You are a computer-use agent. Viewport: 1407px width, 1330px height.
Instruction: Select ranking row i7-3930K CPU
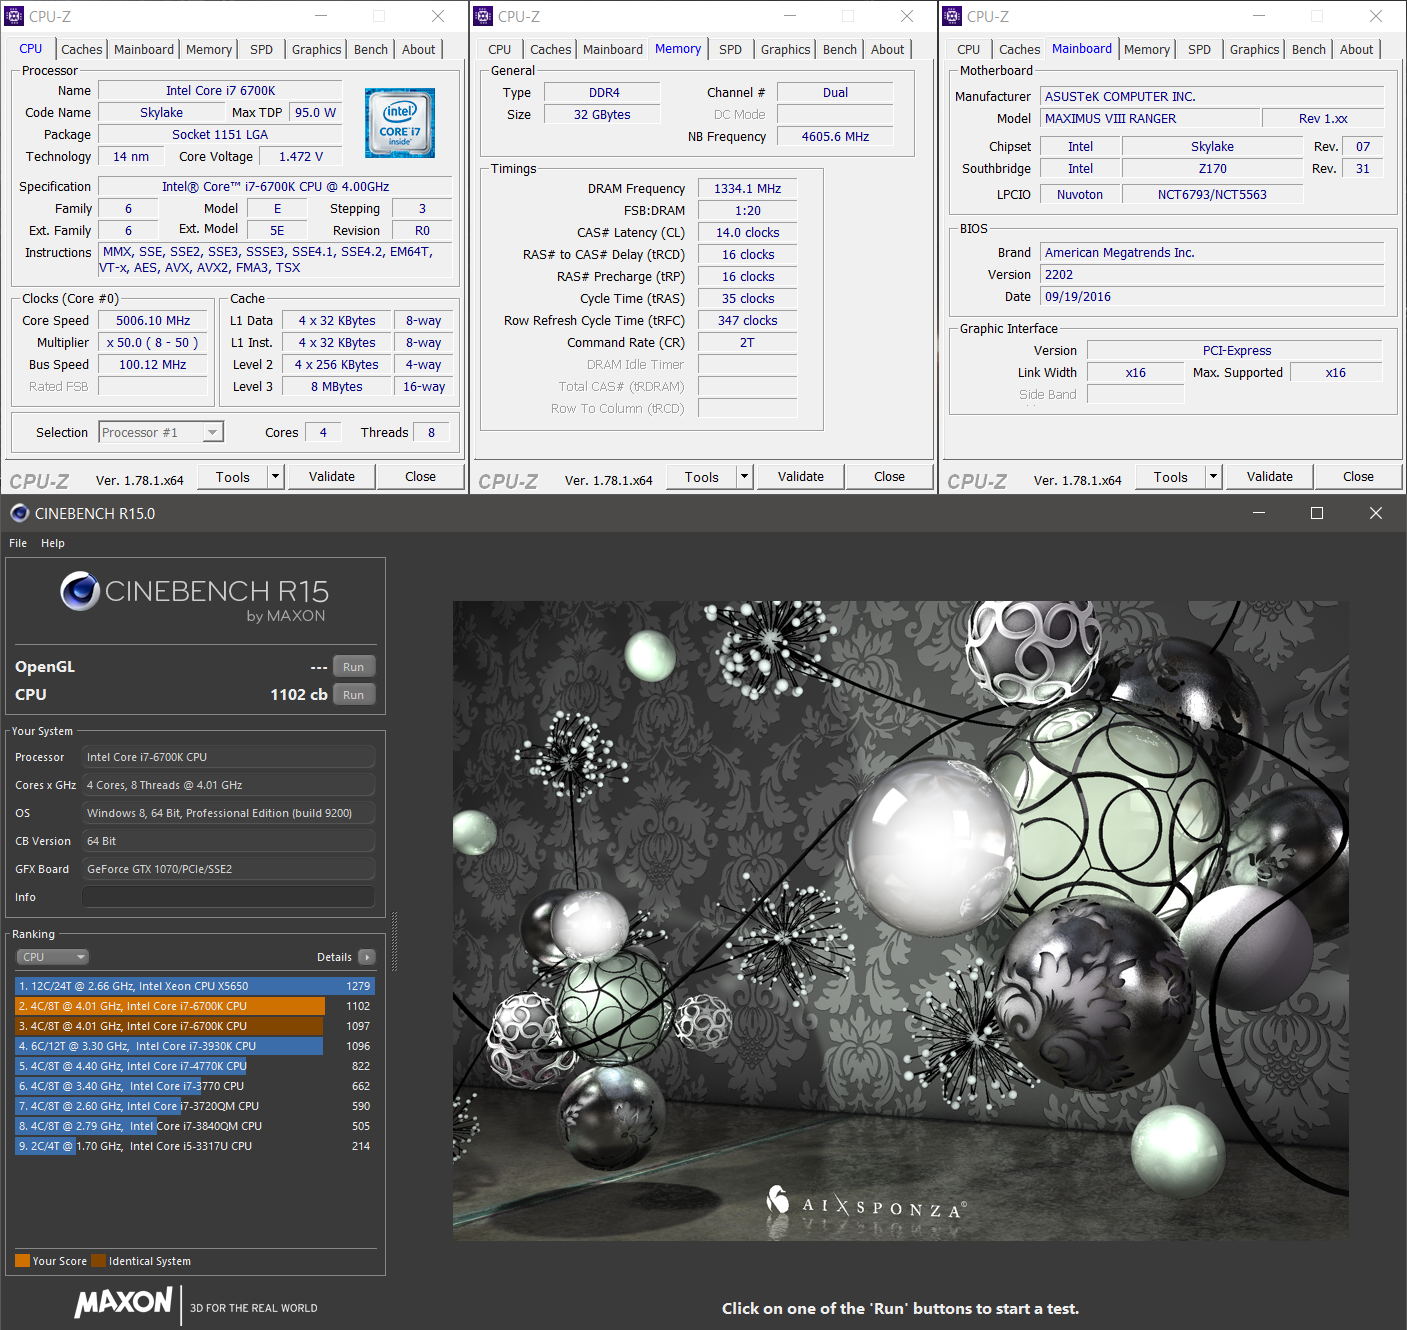(x=195, y=1046)
